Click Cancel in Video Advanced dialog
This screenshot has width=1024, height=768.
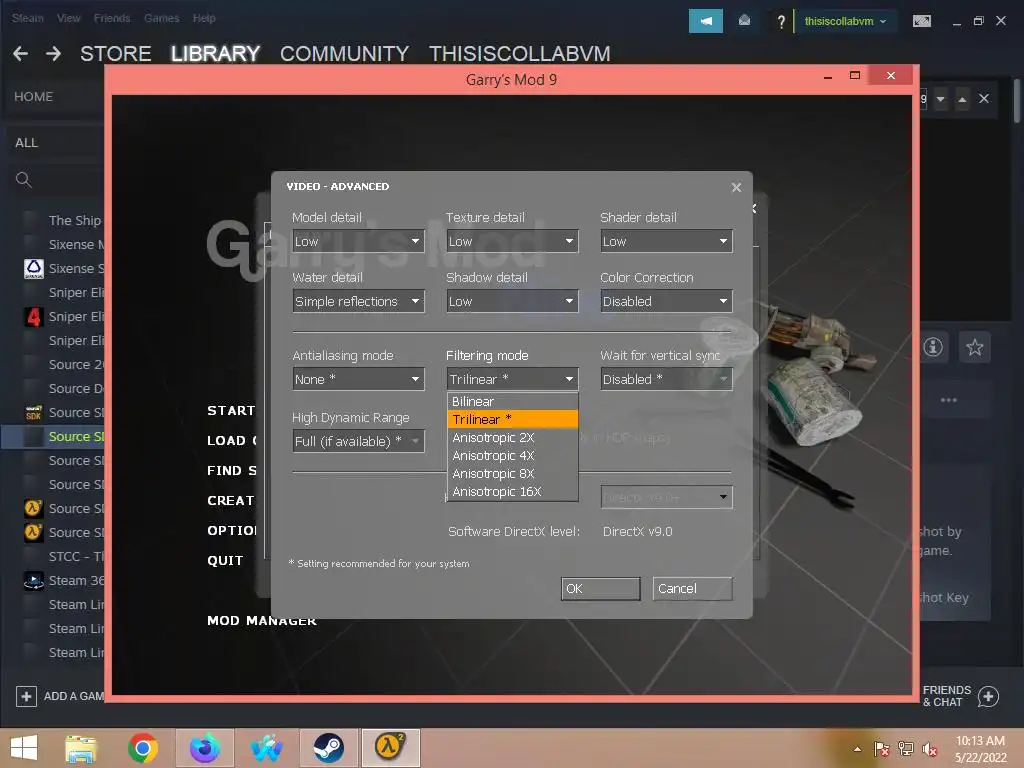click(692, 589)
